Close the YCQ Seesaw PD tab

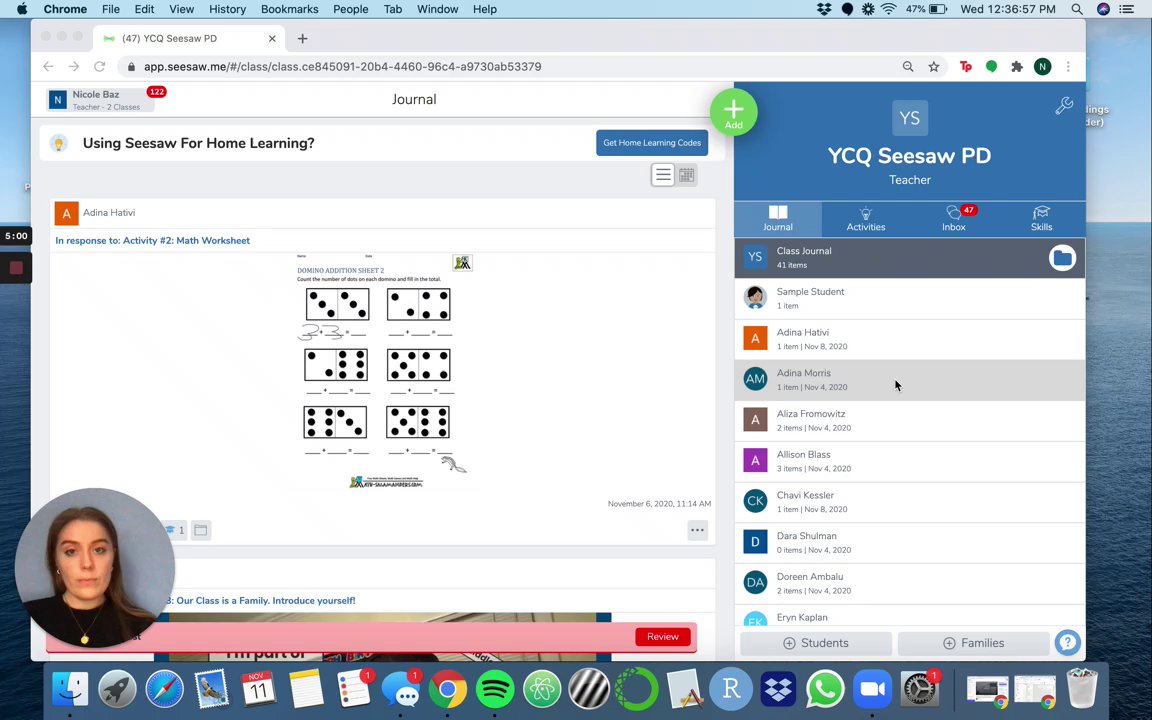pos(272,38)
